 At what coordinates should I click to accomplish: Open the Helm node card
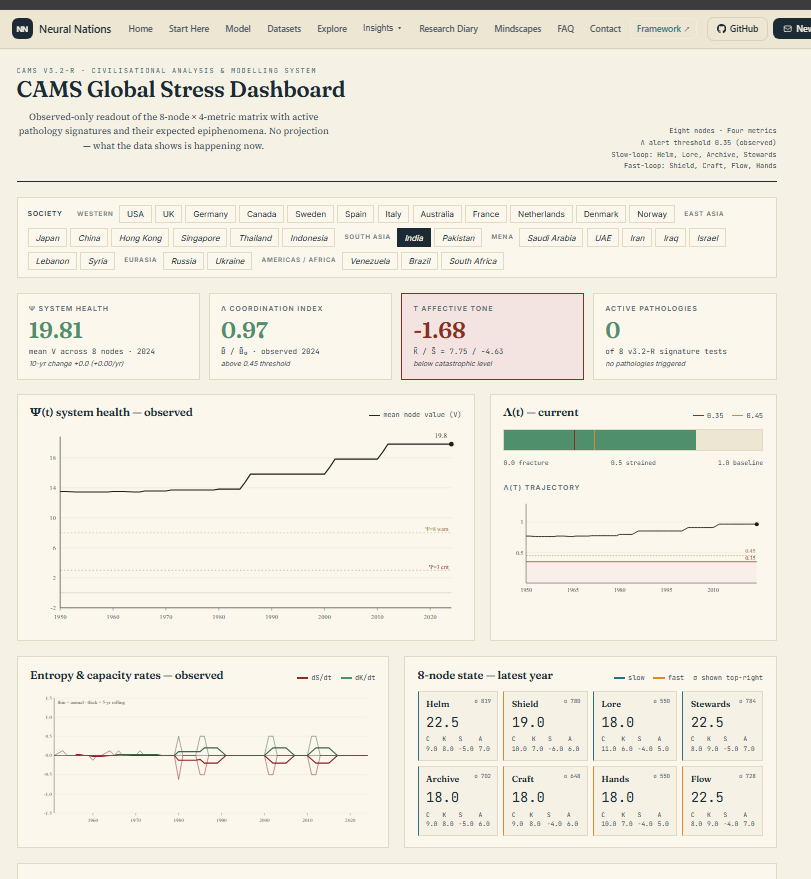pyautogui.click(x=458, y=726)
